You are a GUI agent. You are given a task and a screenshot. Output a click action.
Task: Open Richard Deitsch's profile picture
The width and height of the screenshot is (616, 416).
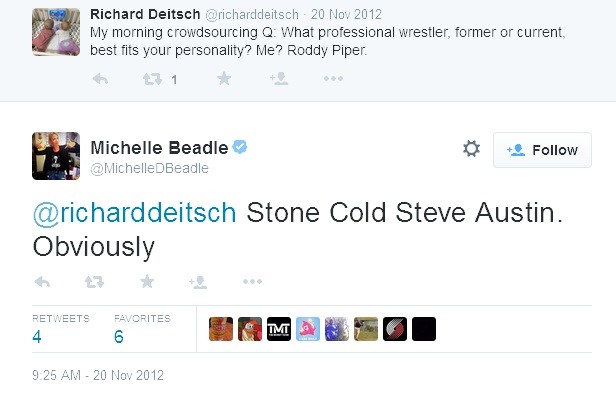pos(56,32)
